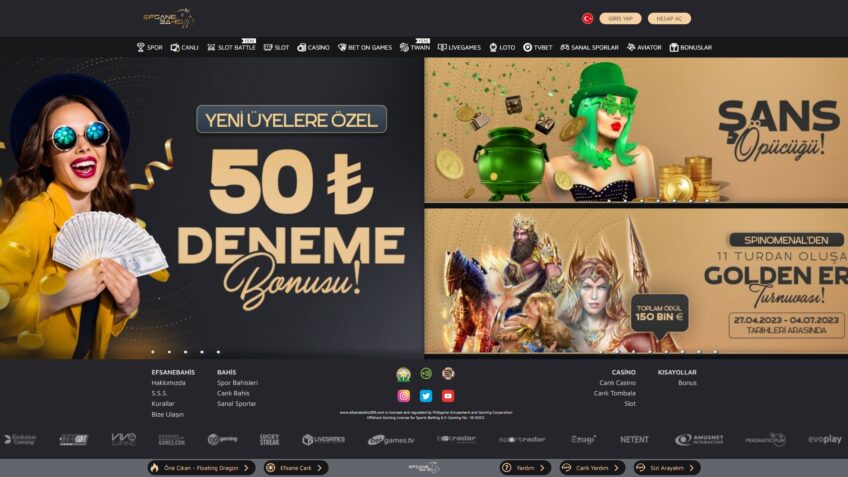Select the first carousel dot on main banner
This screenshot has width=848, height=477.
[153, 352]
